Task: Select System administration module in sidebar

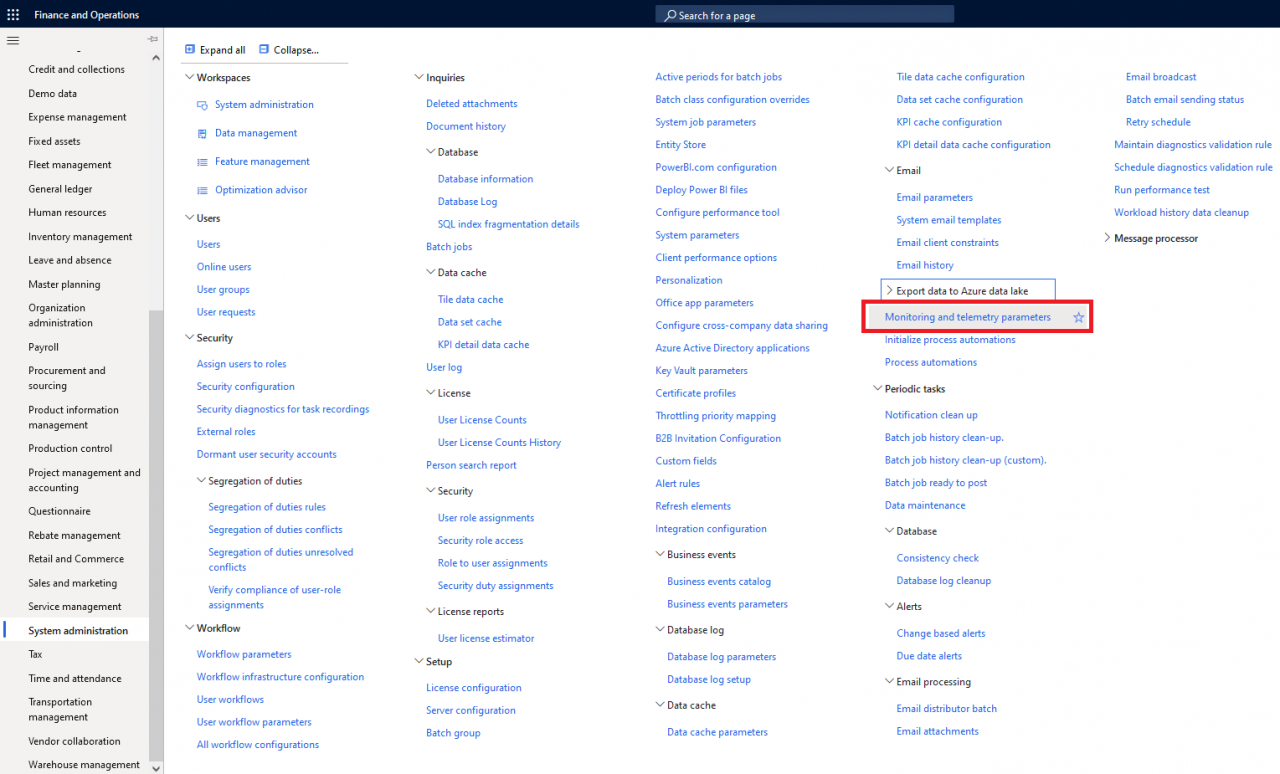Action: point(78,631)
